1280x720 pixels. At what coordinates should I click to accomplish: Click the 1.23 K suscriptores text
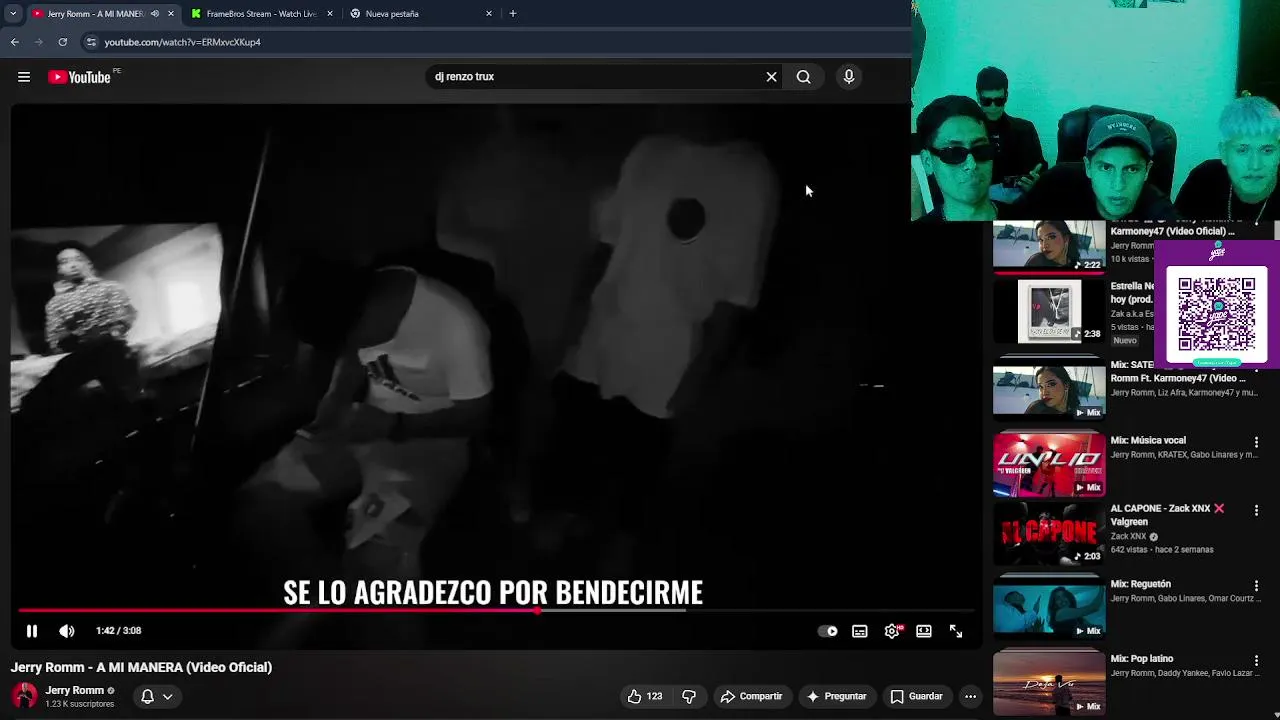click(x=80, y=704)
